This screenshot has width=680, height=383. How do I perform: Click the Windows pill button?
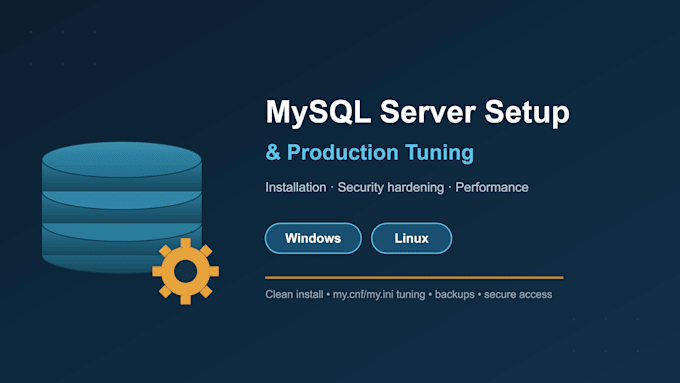click(x=313, y=238)
